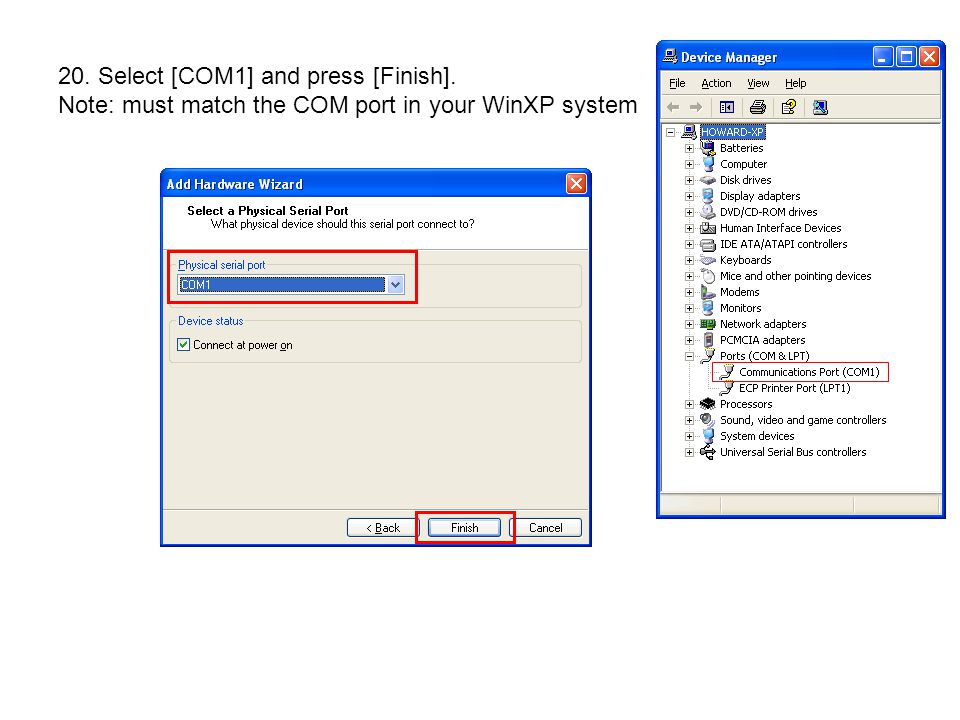Click the Processors chip icon
Viewport: 960px width, 720px height.
pos(708,404)
